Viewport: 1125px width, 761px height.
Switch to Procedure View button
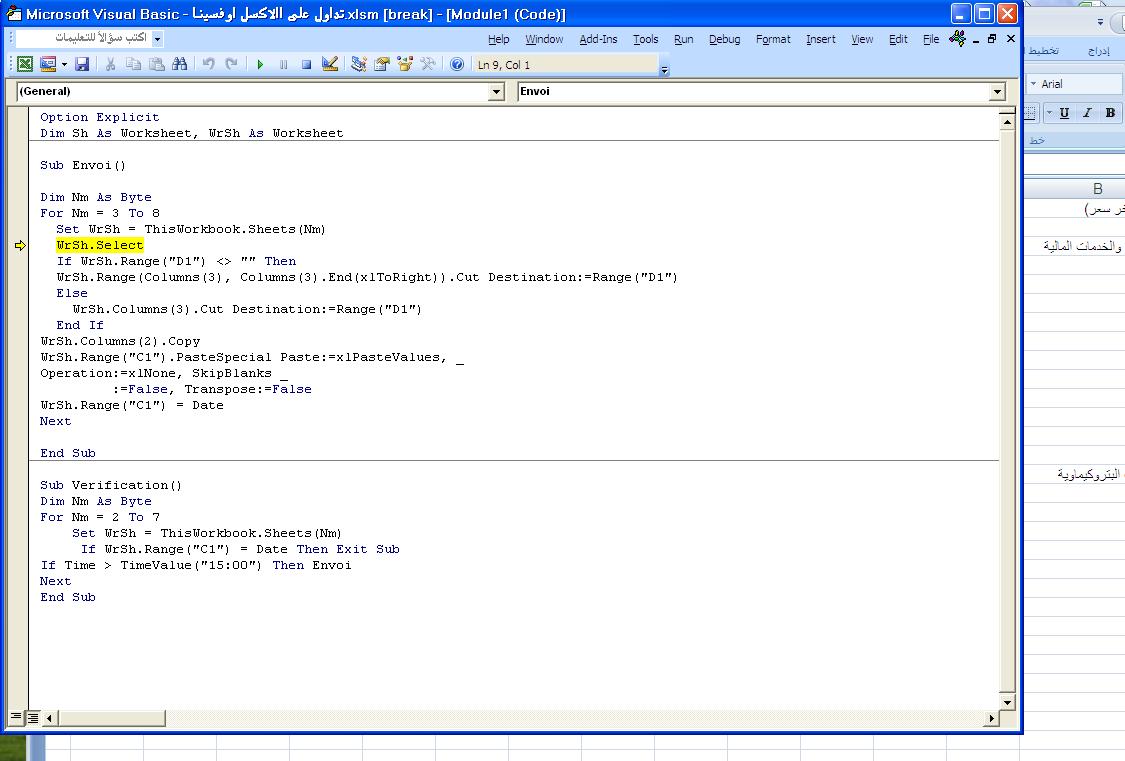(16, 717)
